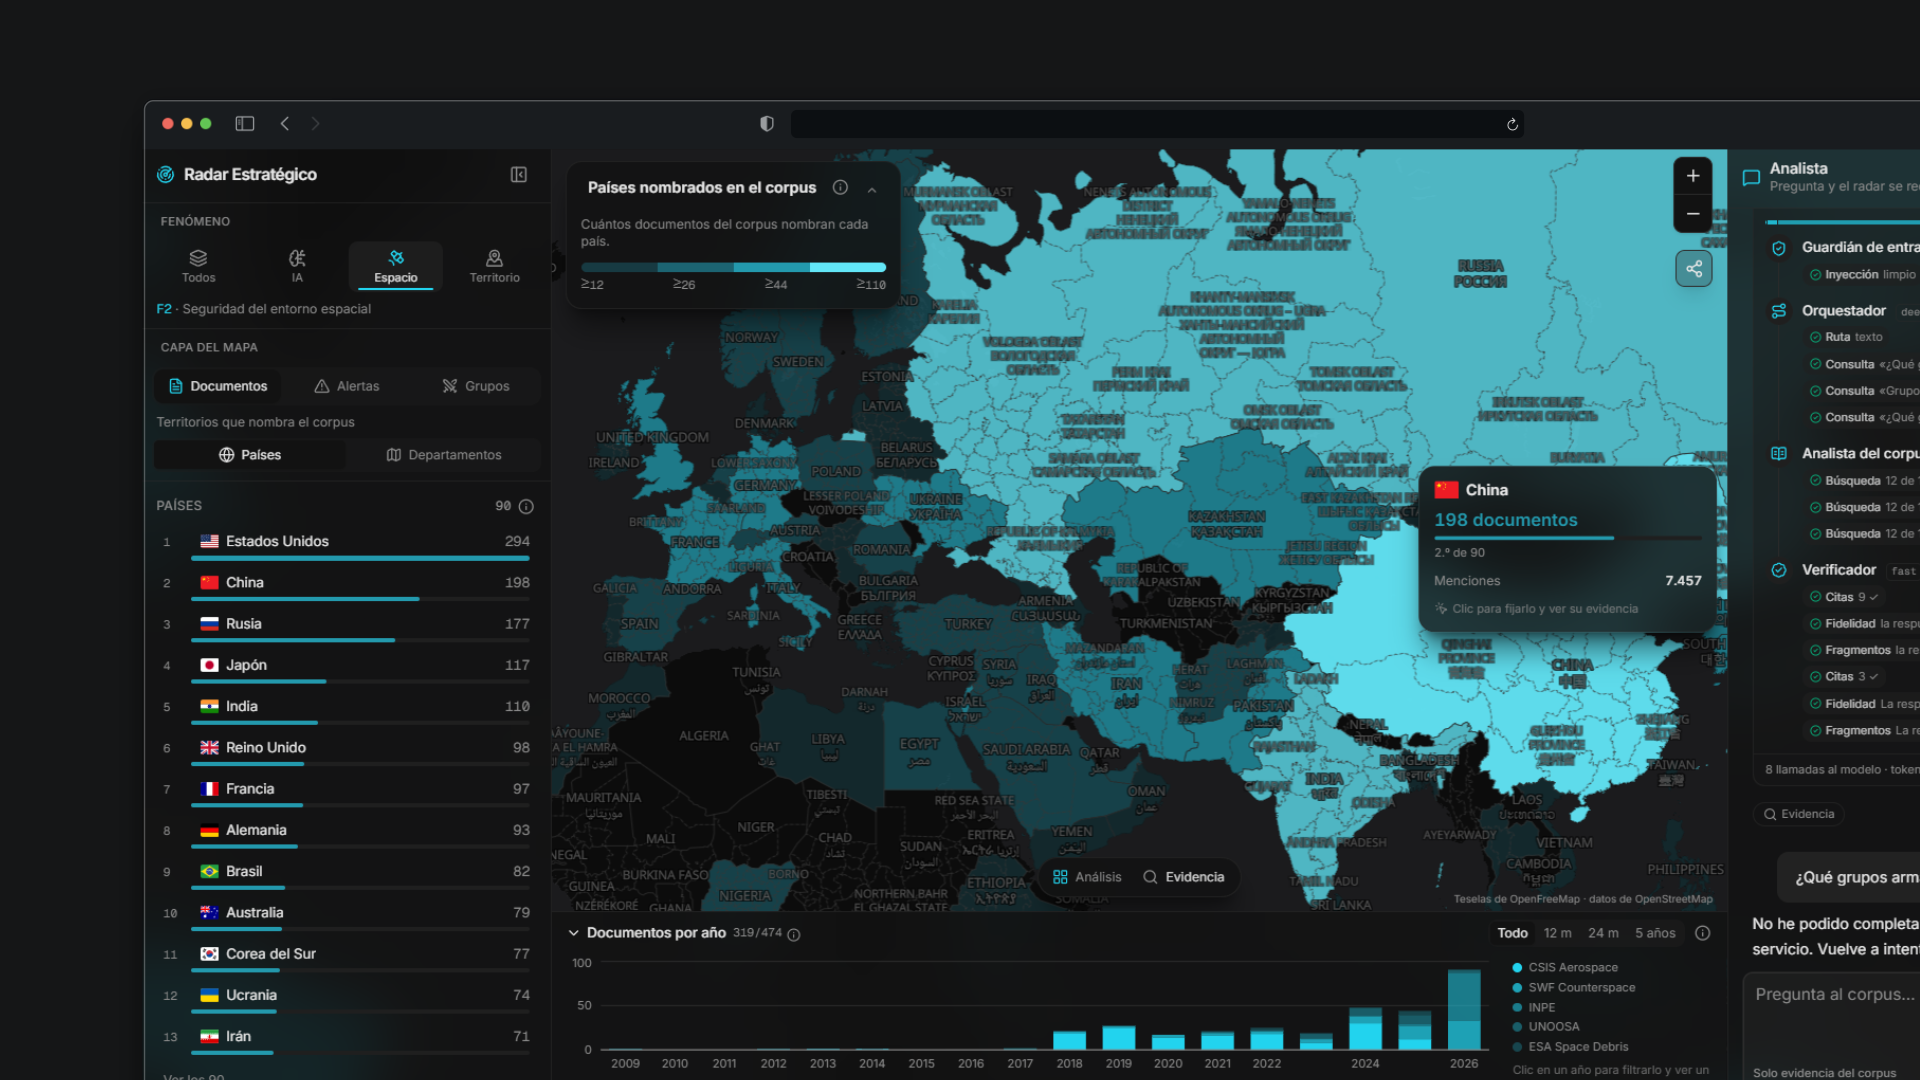The height and width of the screenshot is (1080, 1920).
Task: Open info icon next to Países count 90
Action: pyautogui.click(x=526, y=507)
